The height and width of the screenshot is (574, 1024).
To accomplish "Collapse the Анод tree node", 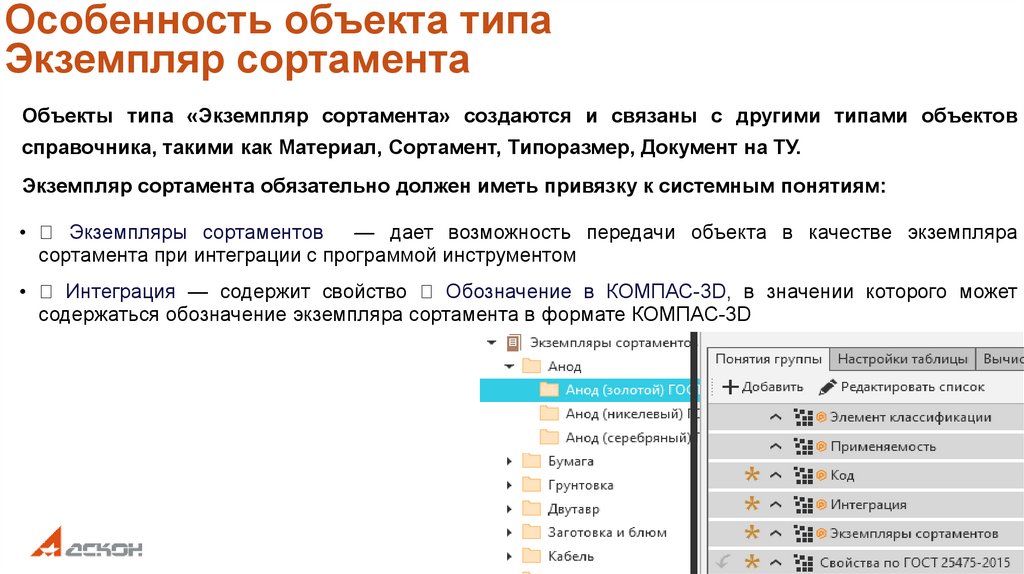I will [x=509, y=366].
